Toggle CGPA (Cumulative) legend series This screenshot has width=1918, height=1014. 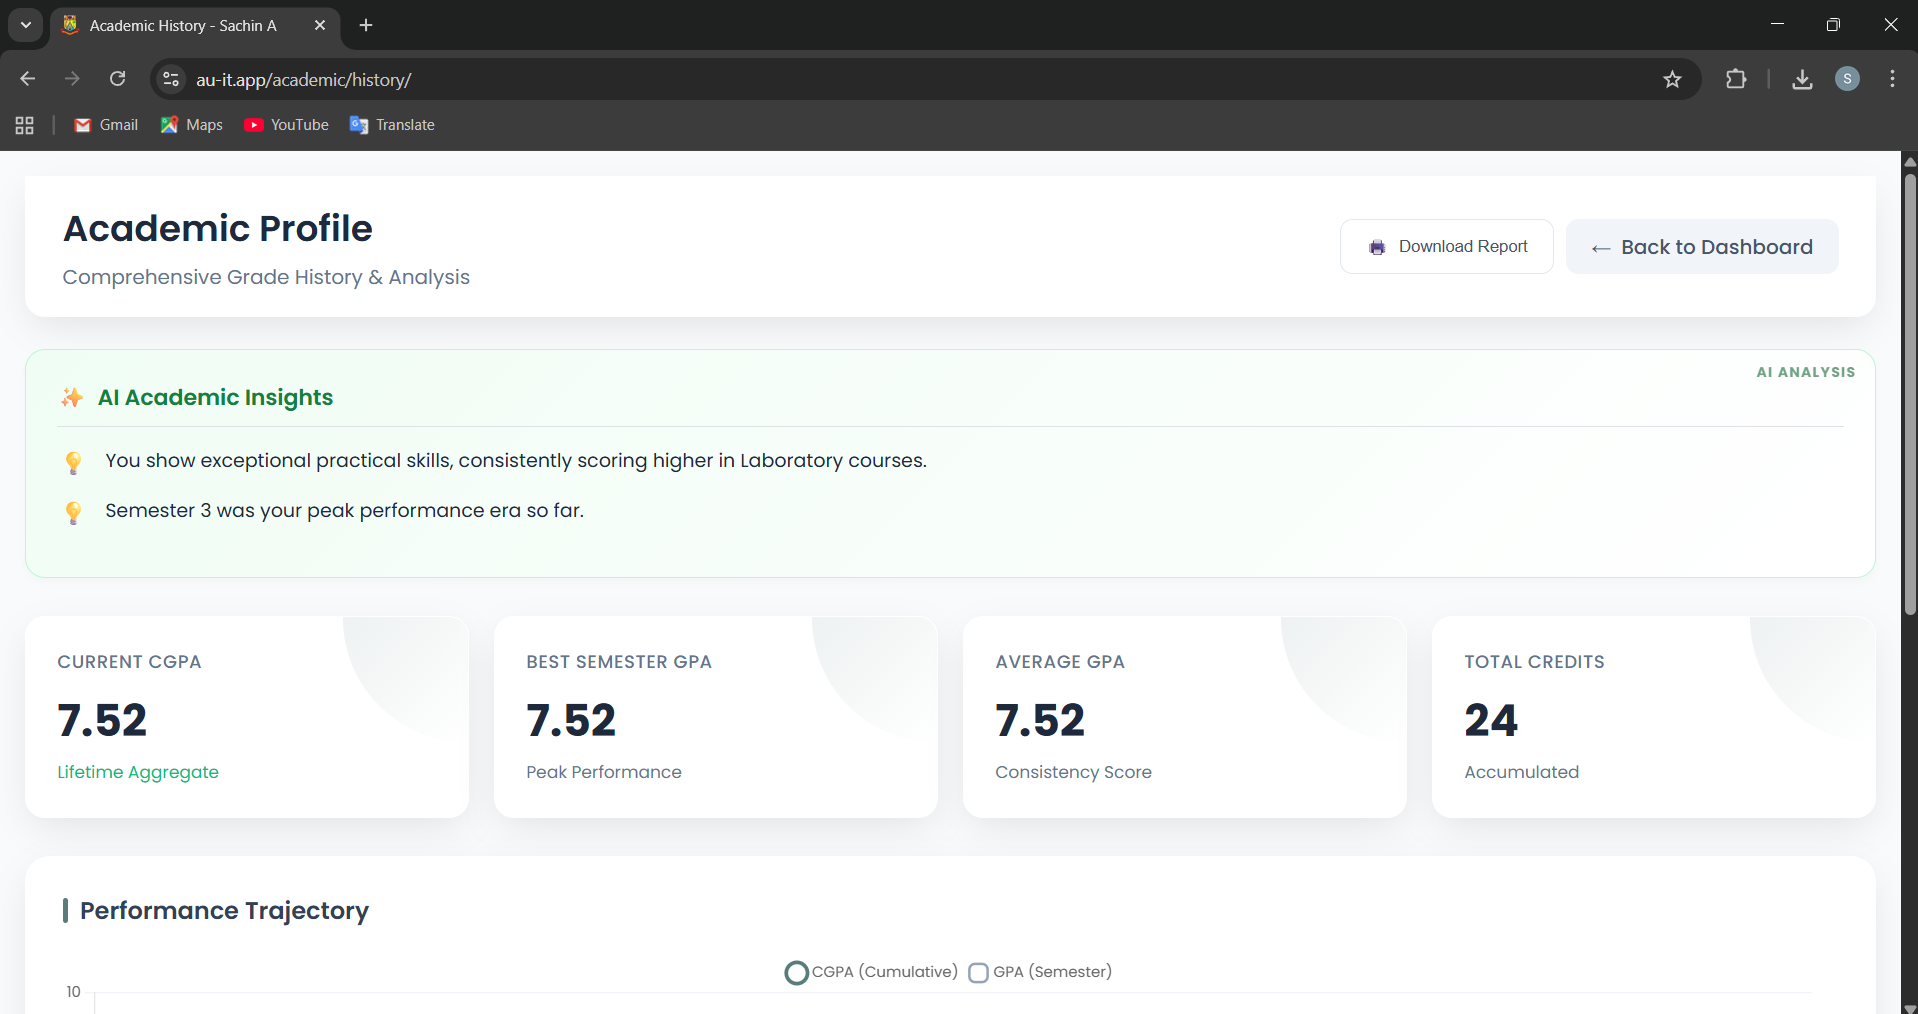(x=871, y=972)
